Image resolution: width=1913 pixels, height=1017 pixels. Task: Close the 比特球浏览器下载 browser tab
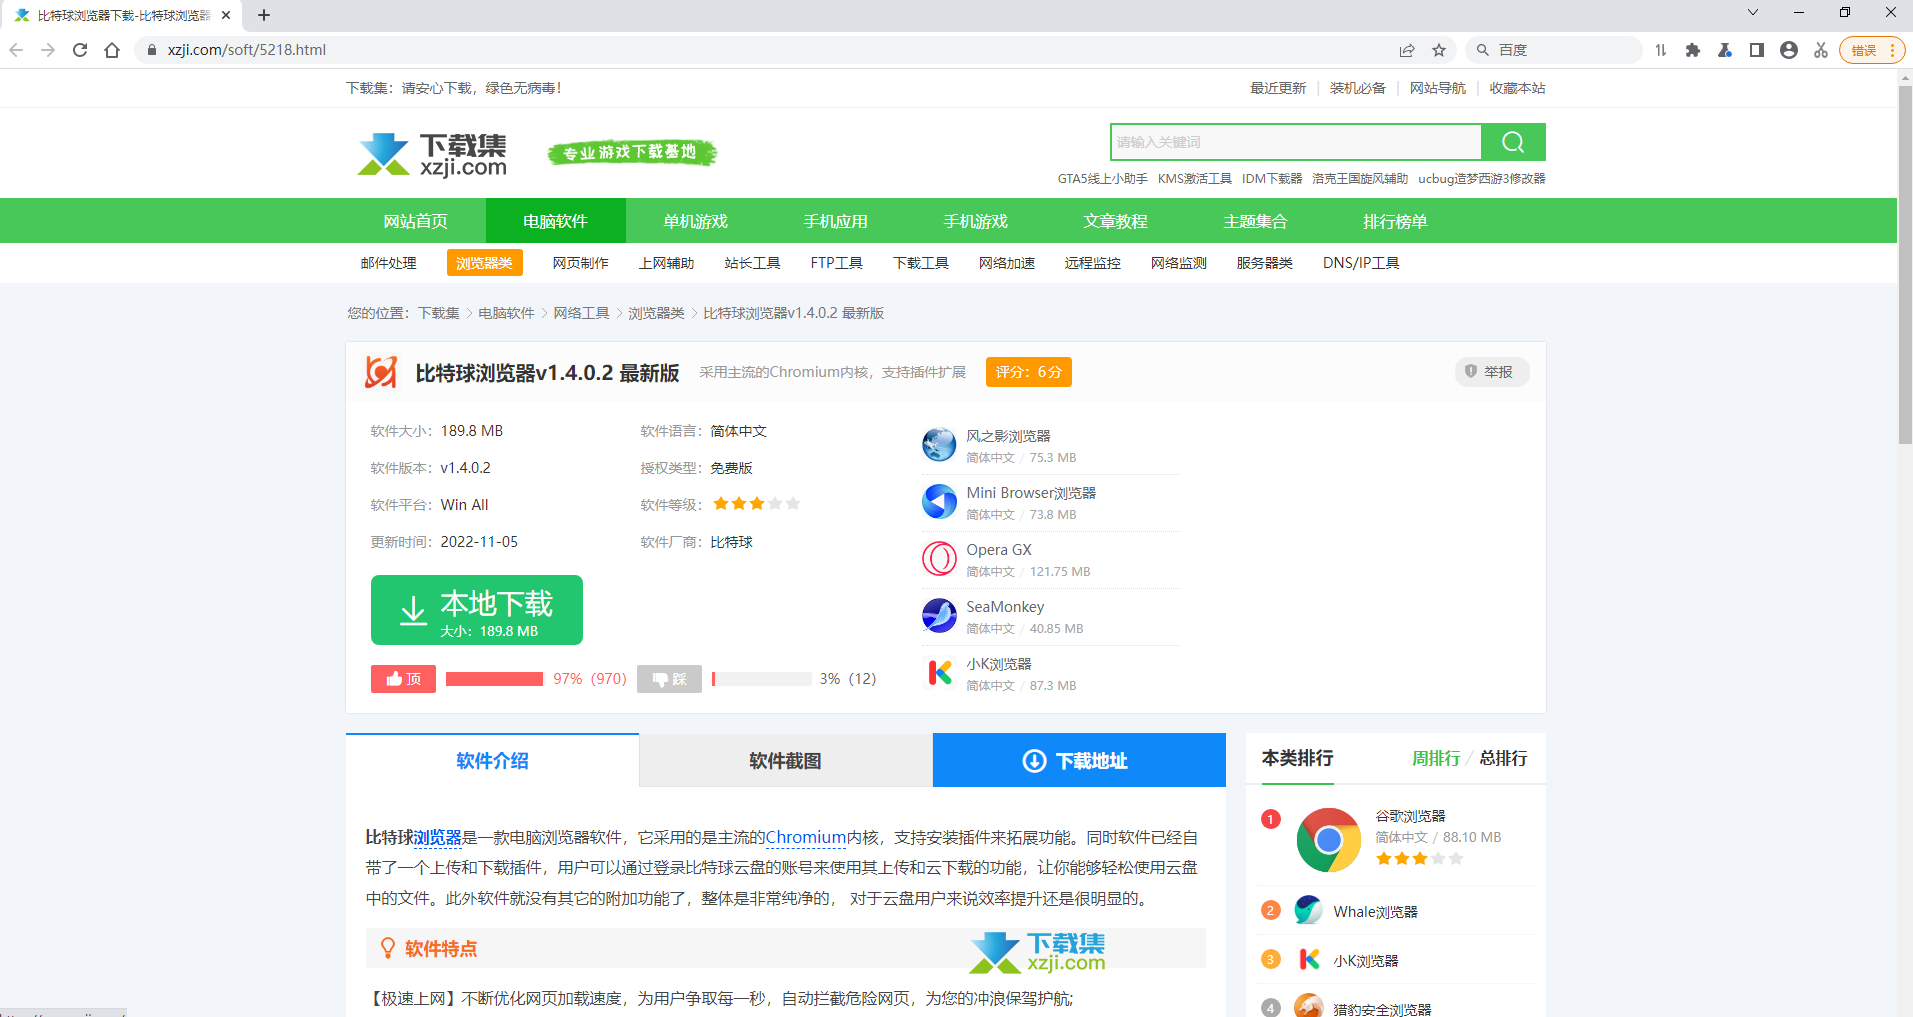coord(226,15)
